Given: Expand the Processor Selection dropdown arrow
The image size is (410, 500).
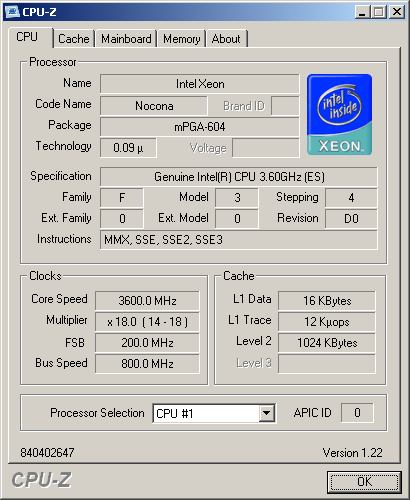Looking at the screenshot, I should (267, 413).
